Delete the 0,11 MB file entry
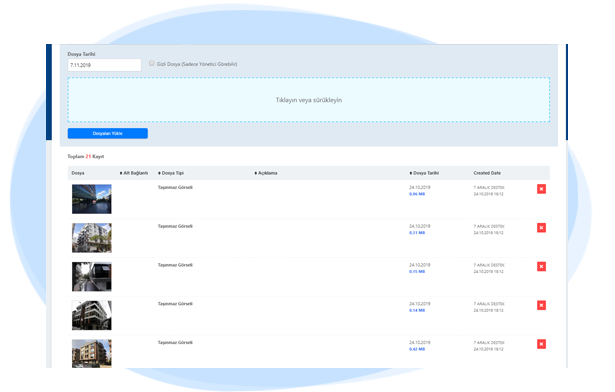 (541, 228)
